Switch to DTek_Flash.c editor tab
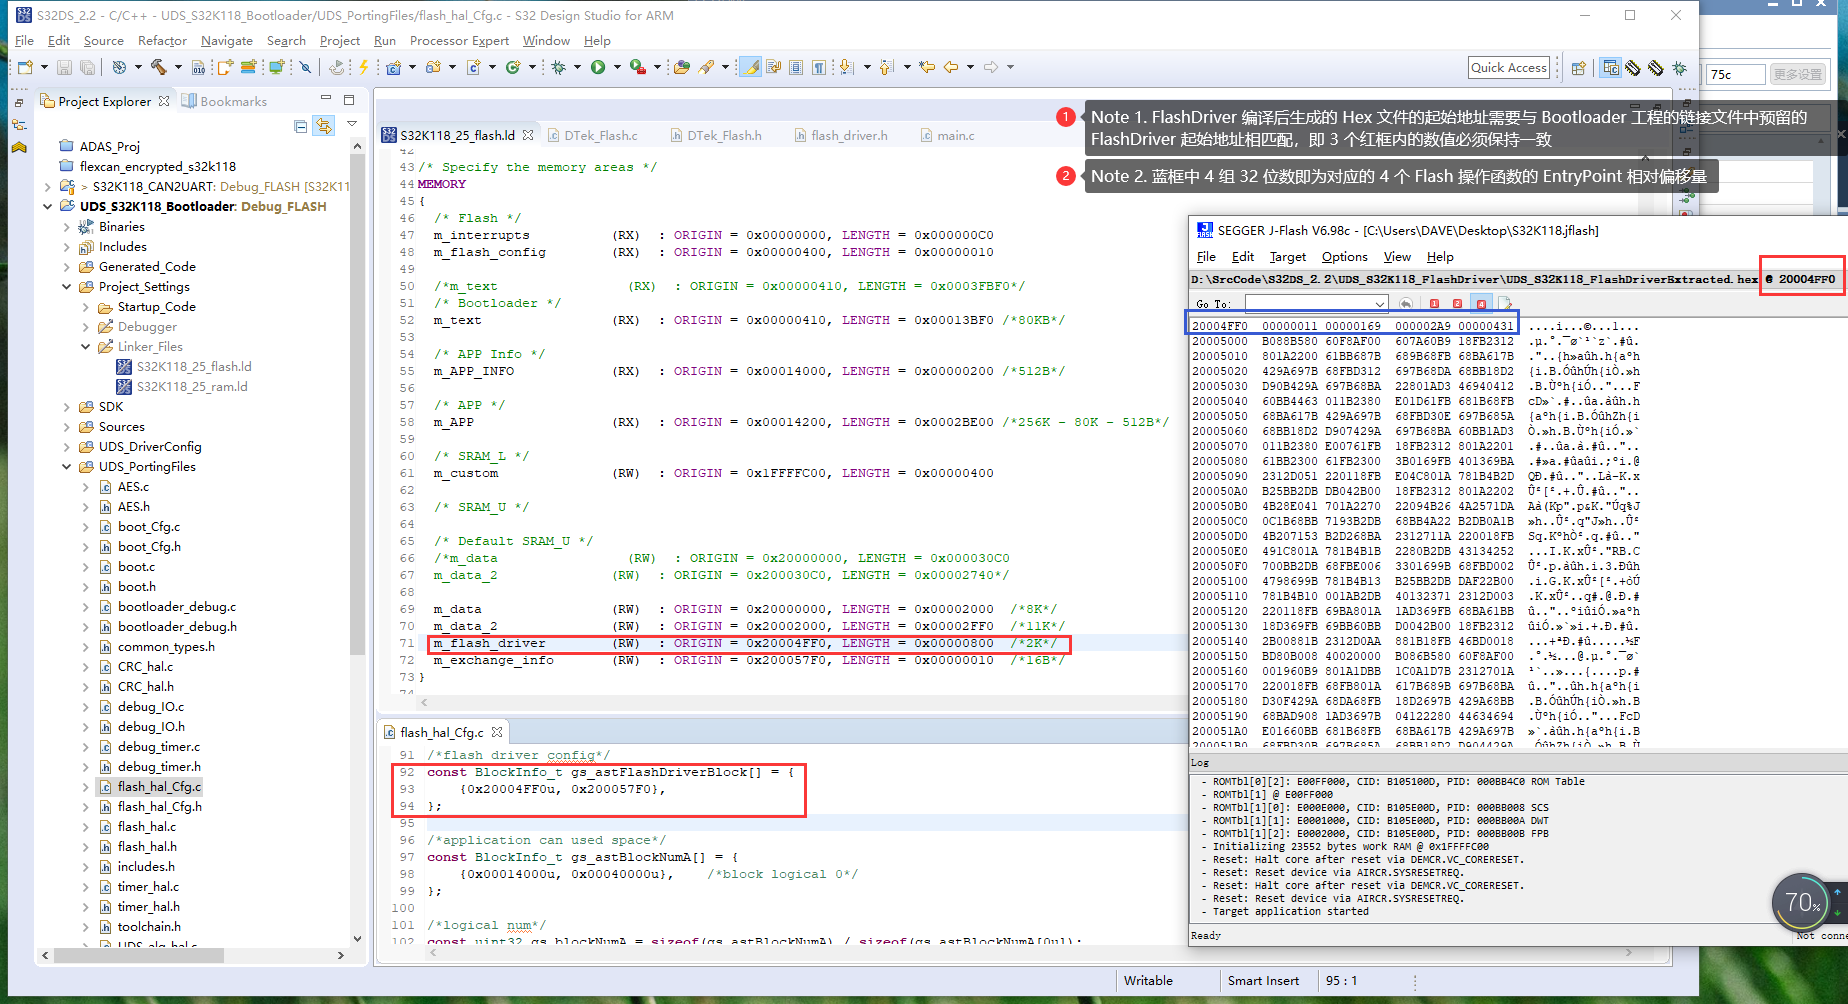This screenshot has height=1004, width=1848. [x=591, y=135]
